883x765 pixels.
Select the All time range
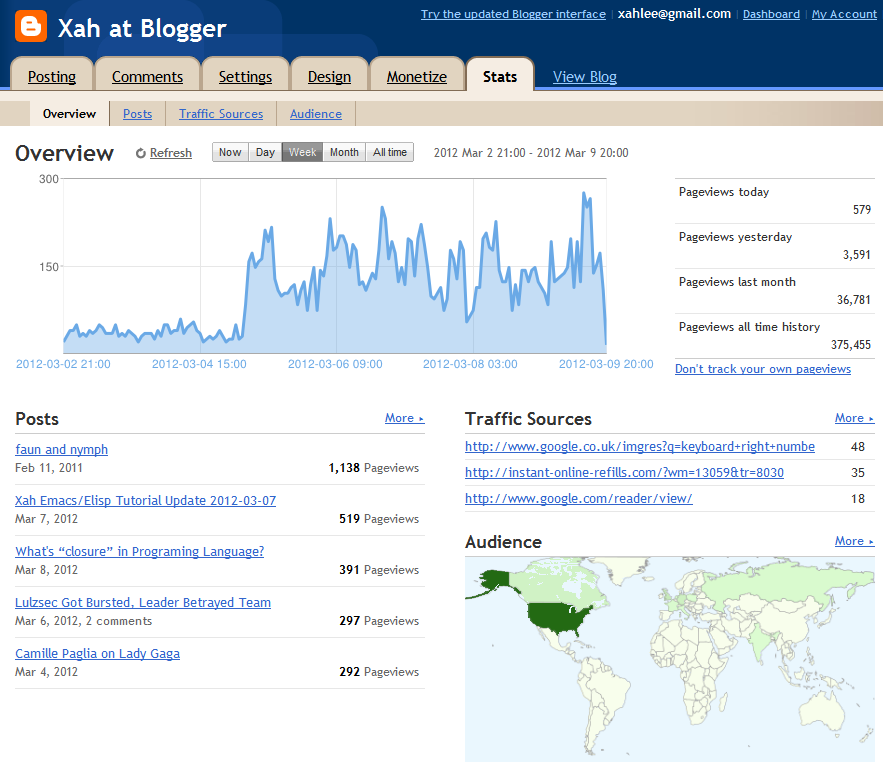pos(390,152)
